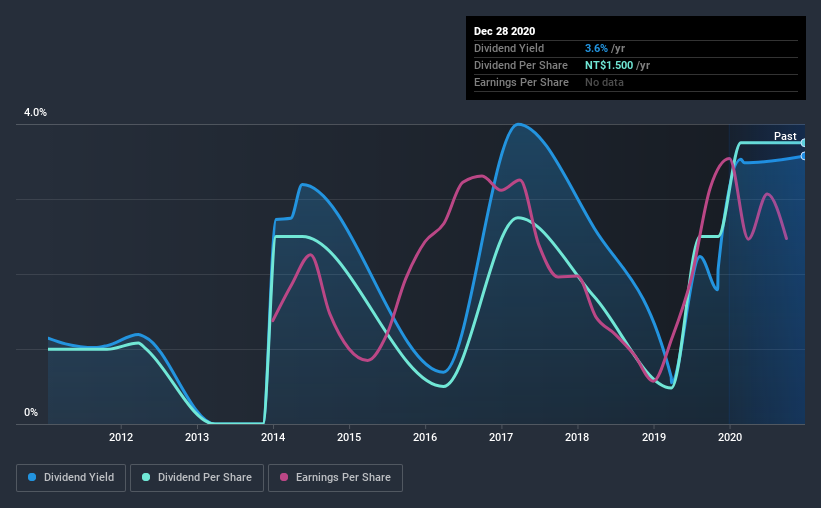
Task: Click the 2015 x-axis label
Action: [x=349, y=437]
